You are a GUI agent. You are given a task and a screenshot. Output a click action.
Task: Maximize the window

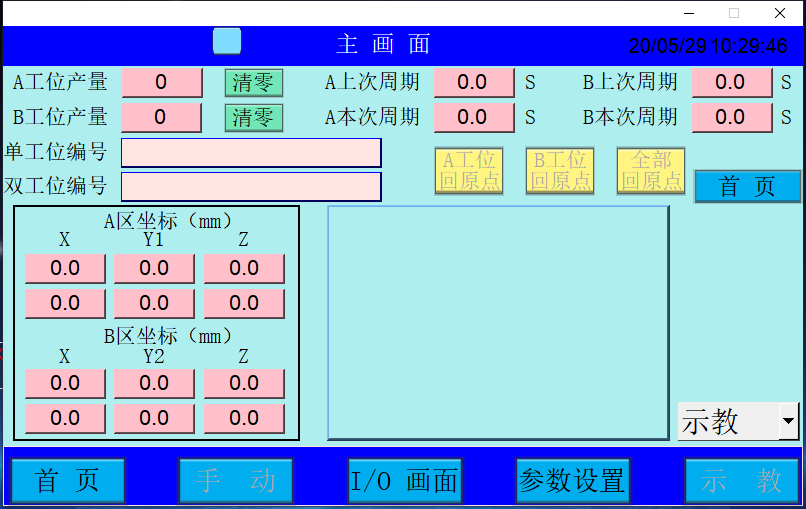[733, 13]
